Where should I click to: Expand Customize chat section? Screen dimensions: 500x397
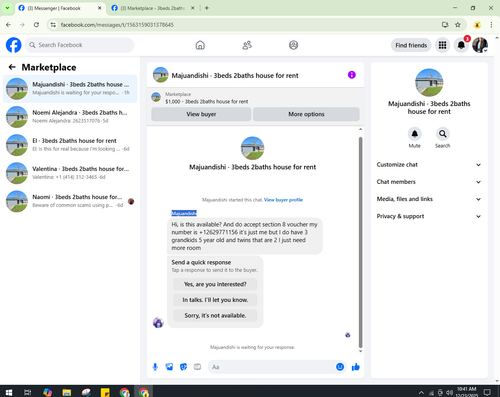point(429,165)
